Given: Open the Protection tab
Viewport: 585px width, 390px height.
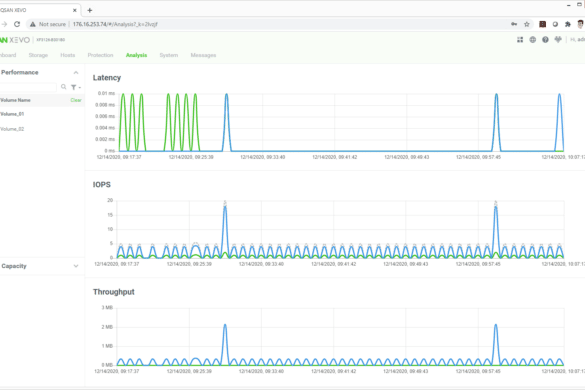Looking at the screenshot, I should click(100, 55).
